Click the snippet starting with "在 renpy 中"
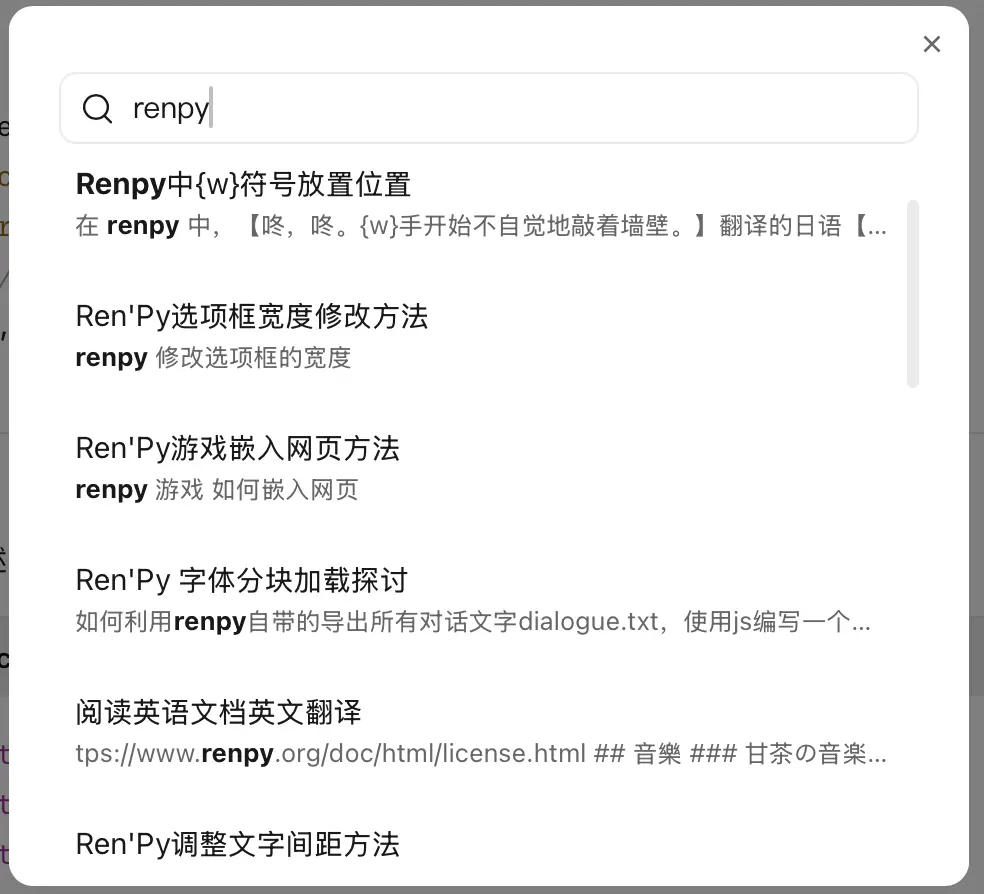This screenshot has height=894, width=984. pos(480,226)
